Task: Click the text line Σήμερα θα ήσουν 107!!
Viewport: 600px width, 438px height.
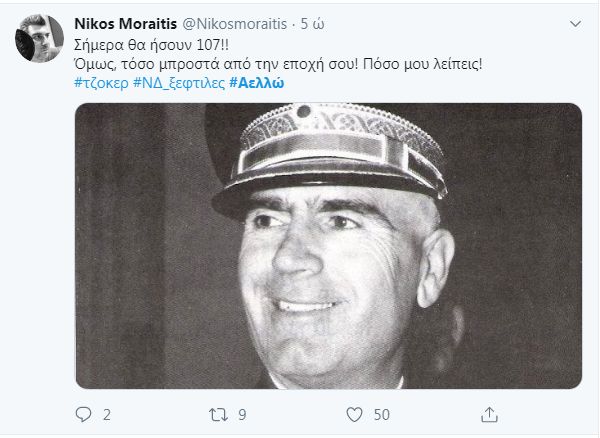Action: coord(152,45)
